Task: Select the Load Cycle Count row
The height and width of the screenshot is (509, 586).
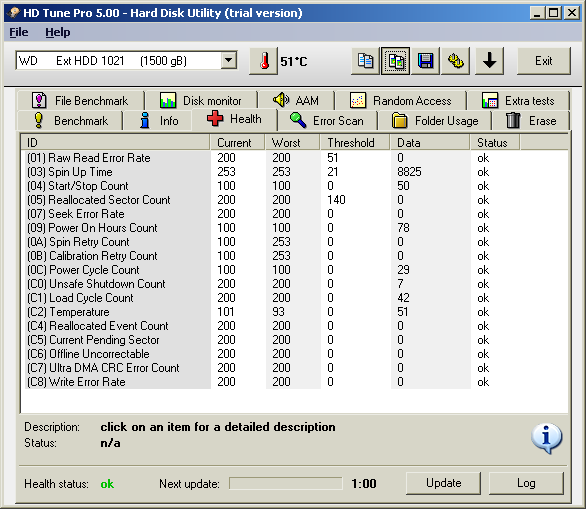Action: (295, 298)
